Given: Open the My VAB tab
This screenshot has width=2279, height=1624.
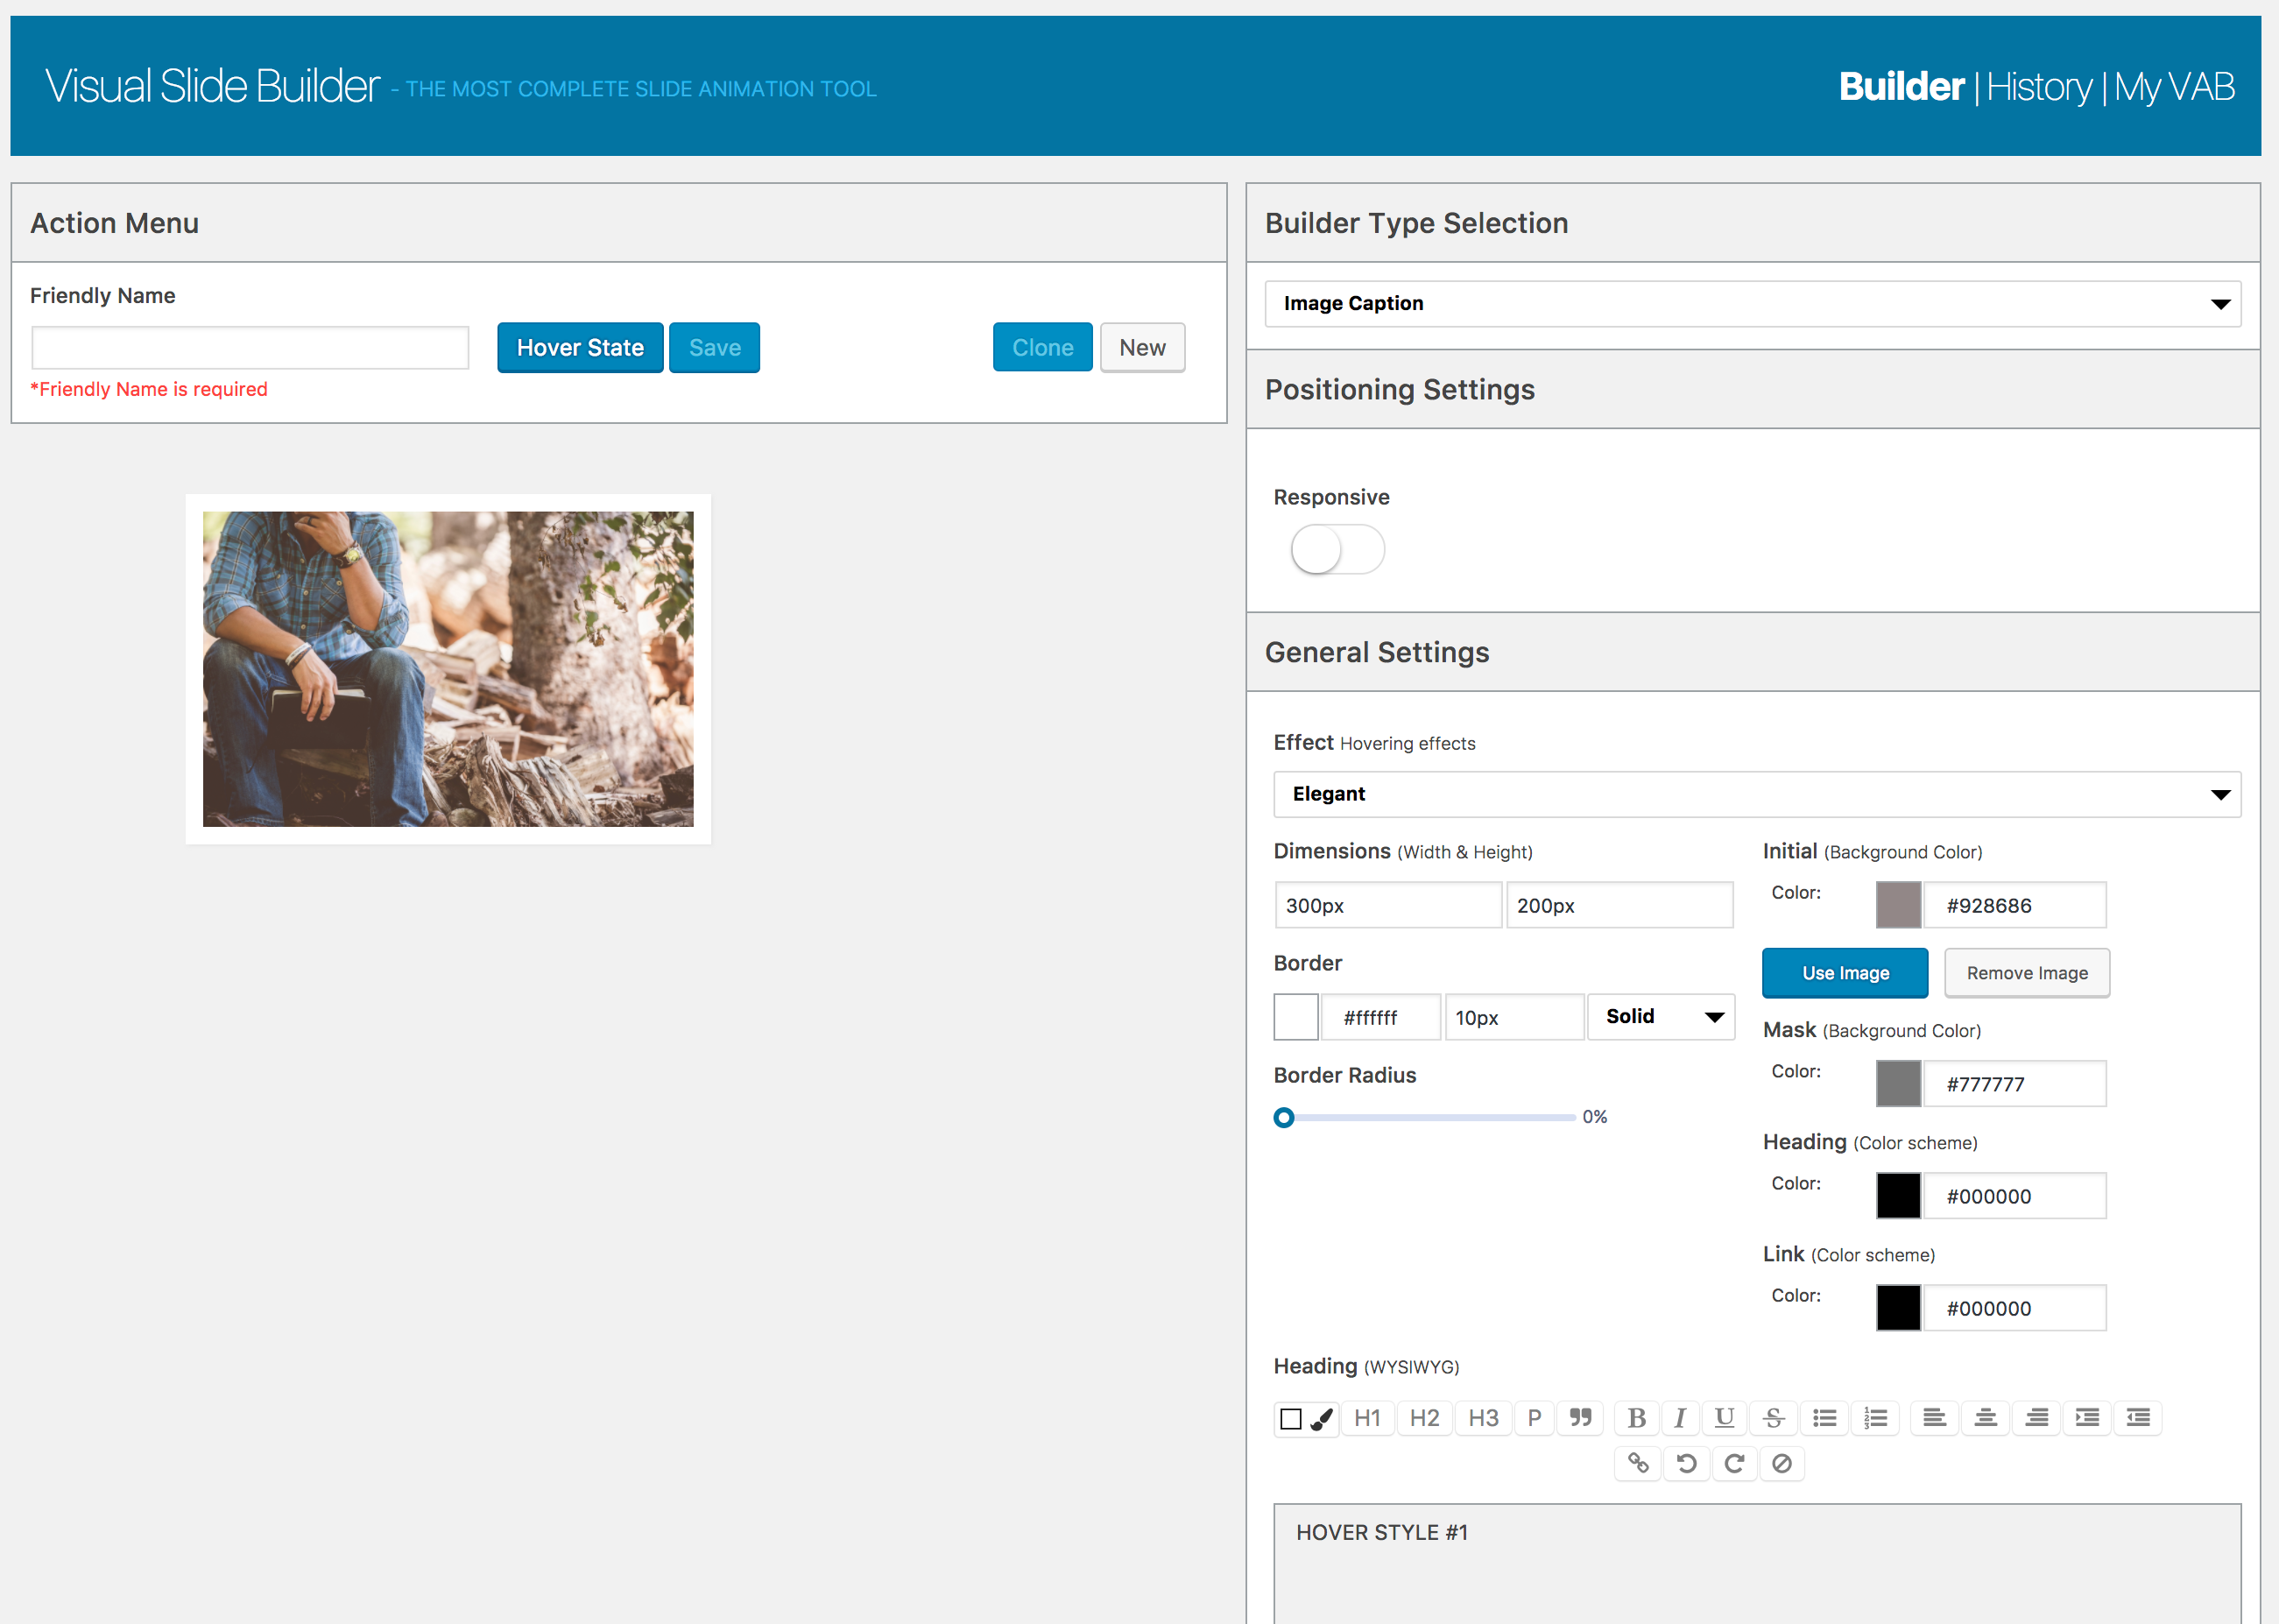Looking at the screenshot, I should [x=2174, y=87].
